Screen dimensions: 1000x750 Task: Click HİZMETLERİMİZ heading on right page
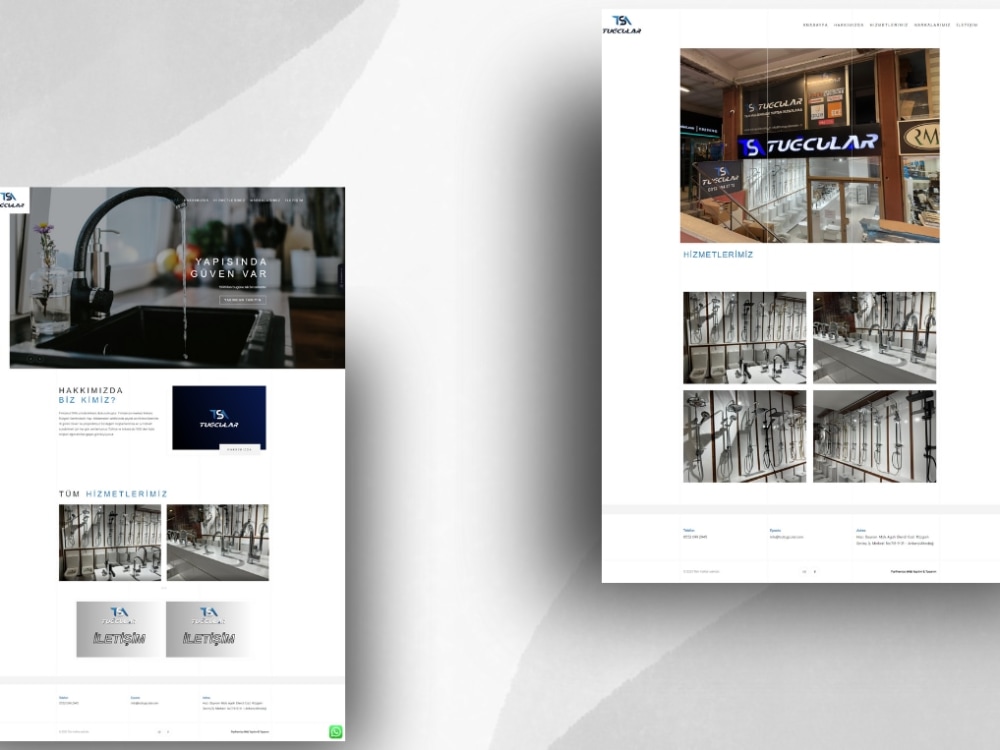click(718, 254)
